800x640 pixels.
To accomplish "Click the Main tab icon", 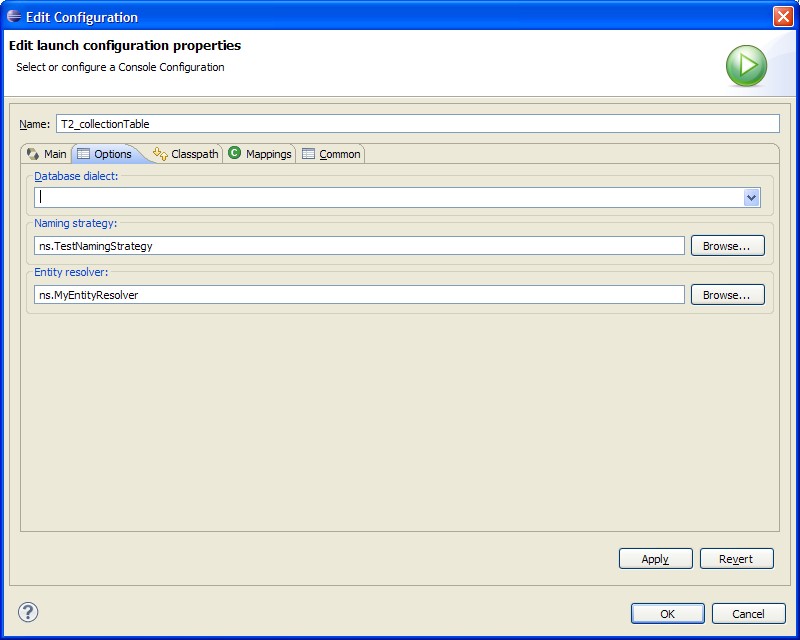I will [33, 154].
